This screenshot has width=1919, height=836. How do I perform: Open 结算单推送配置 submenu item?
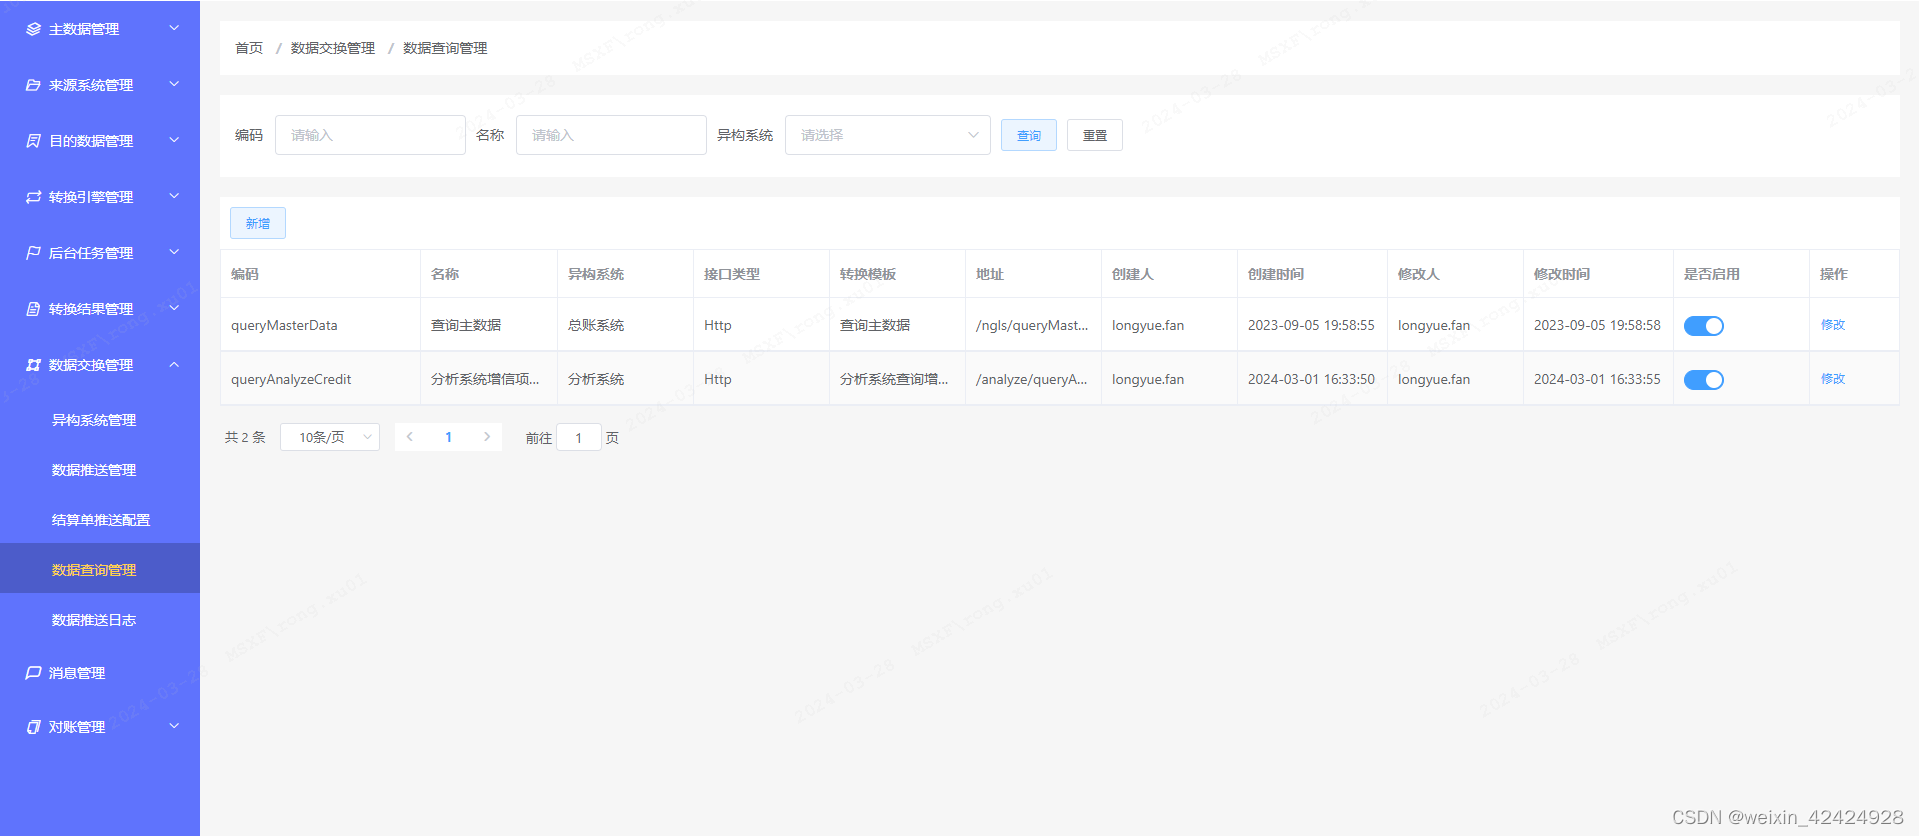tap(100, 520)
